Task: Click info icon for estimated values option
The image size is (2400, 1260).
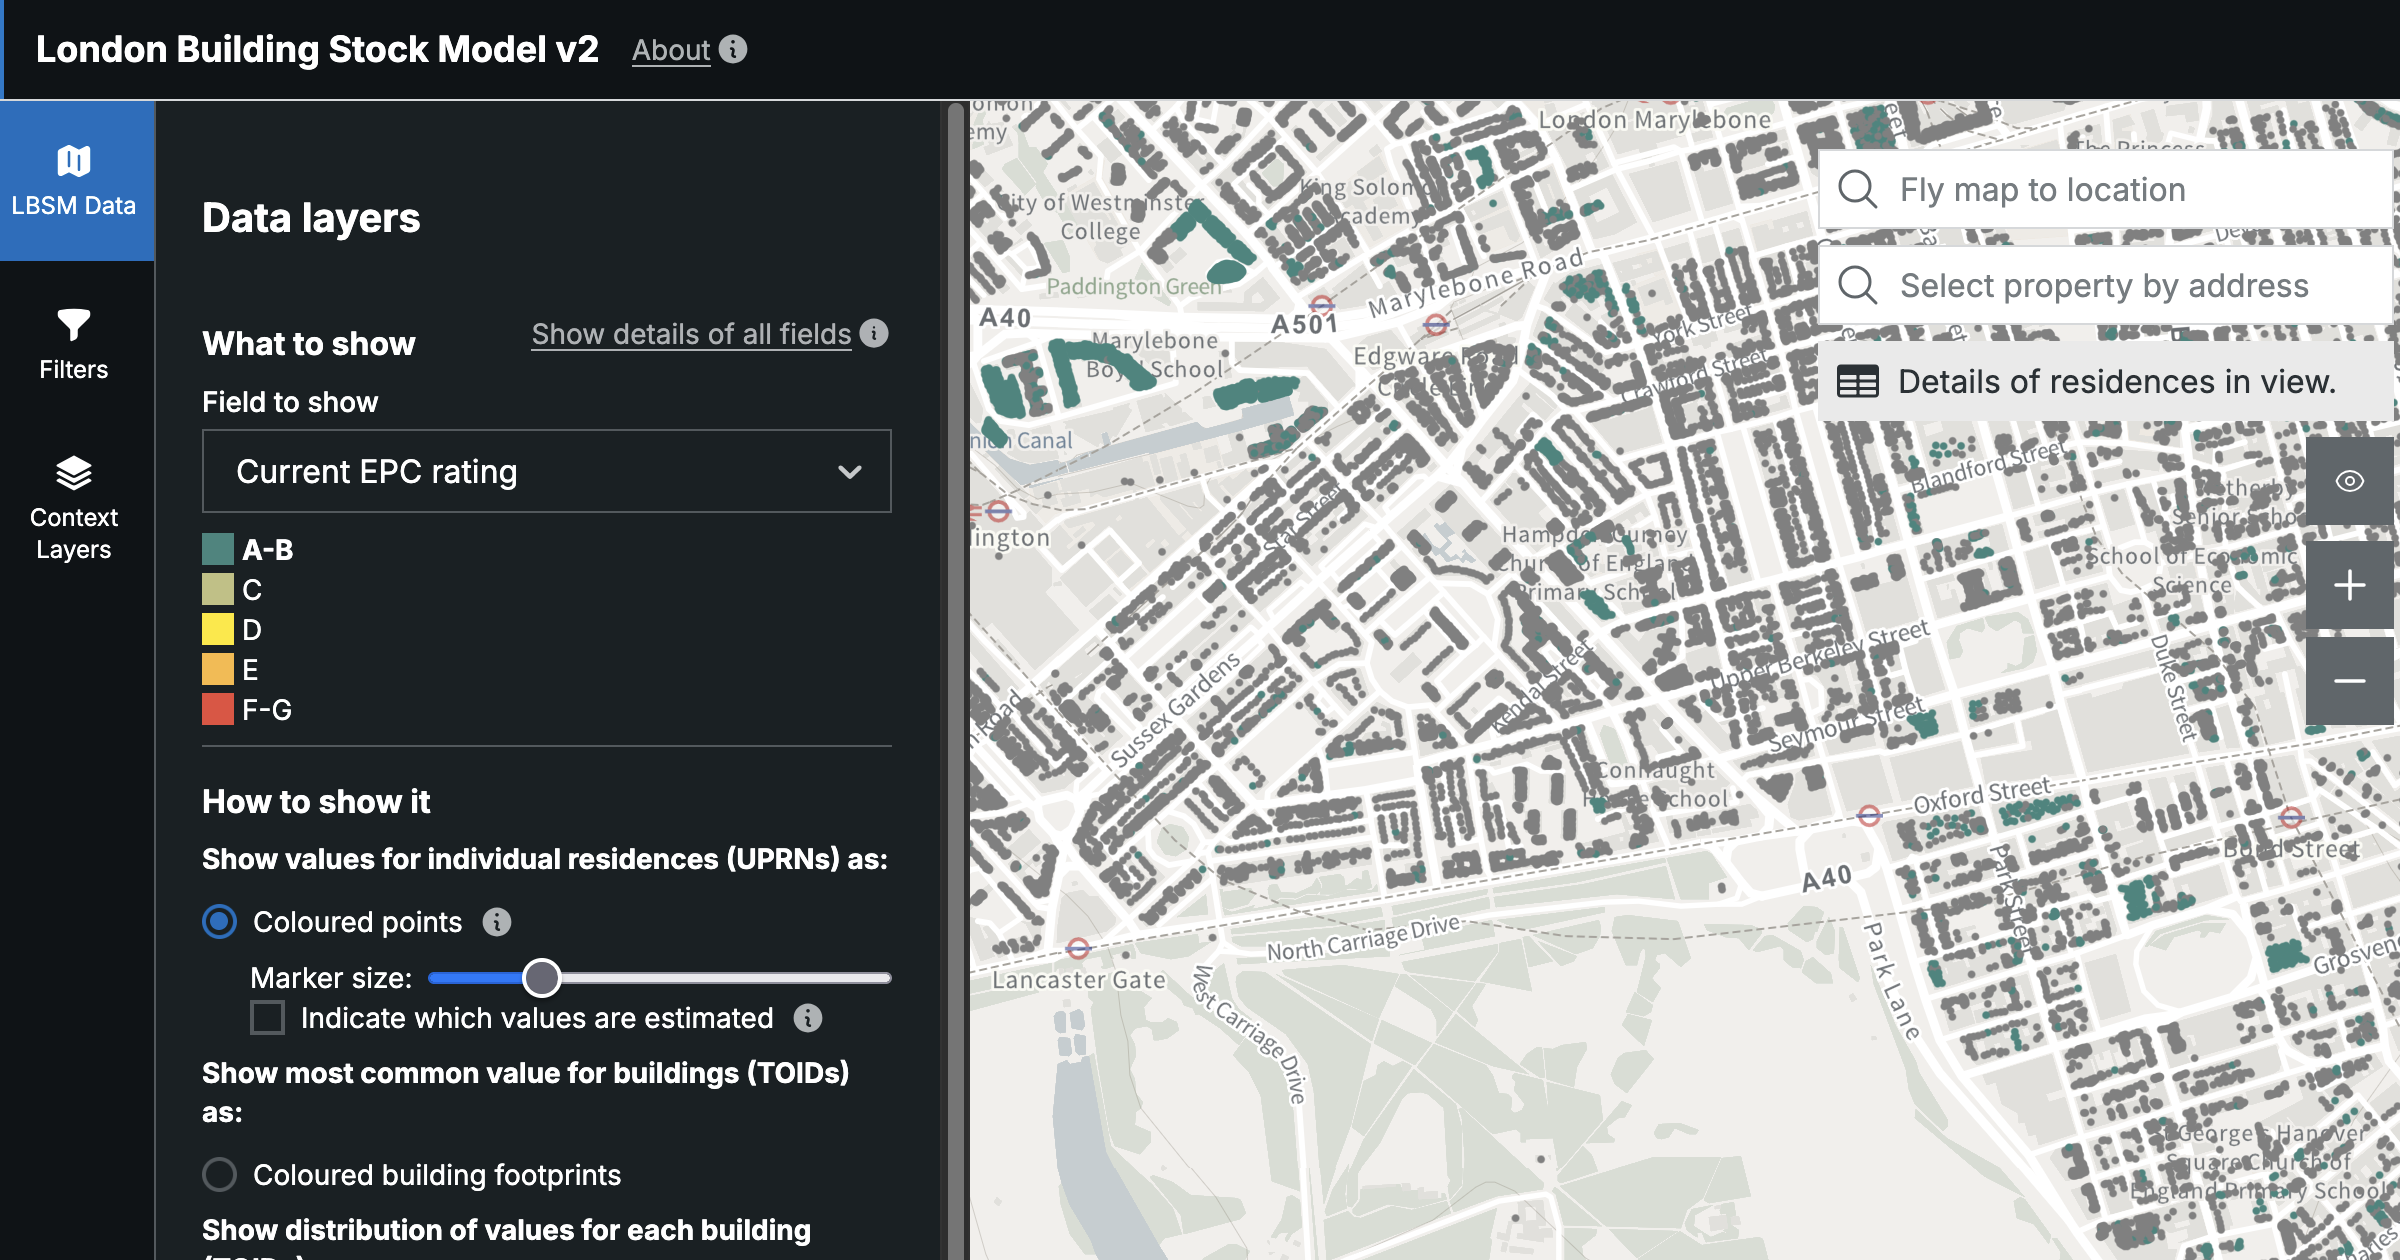Action: tap(808, 1018)
